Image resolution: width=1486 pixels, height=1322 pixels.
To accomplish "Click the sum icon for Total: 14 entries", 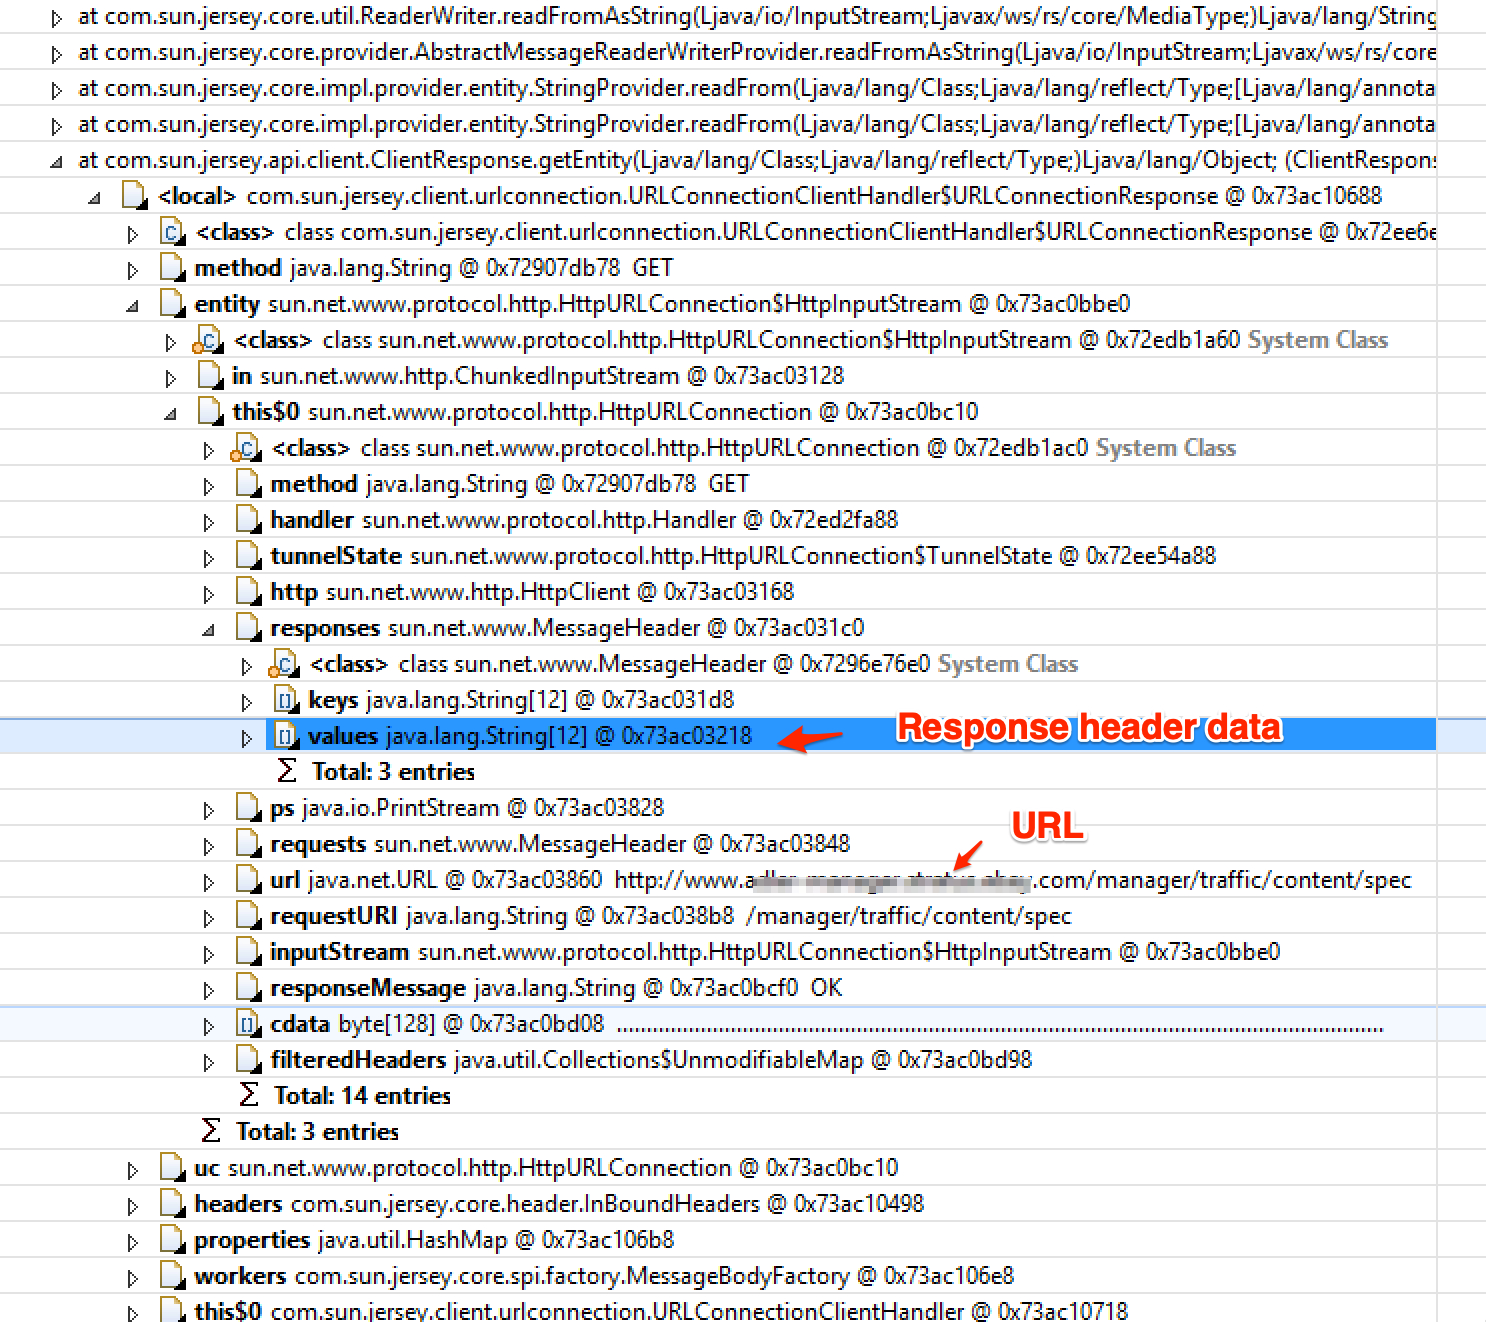I will 246,1095.
